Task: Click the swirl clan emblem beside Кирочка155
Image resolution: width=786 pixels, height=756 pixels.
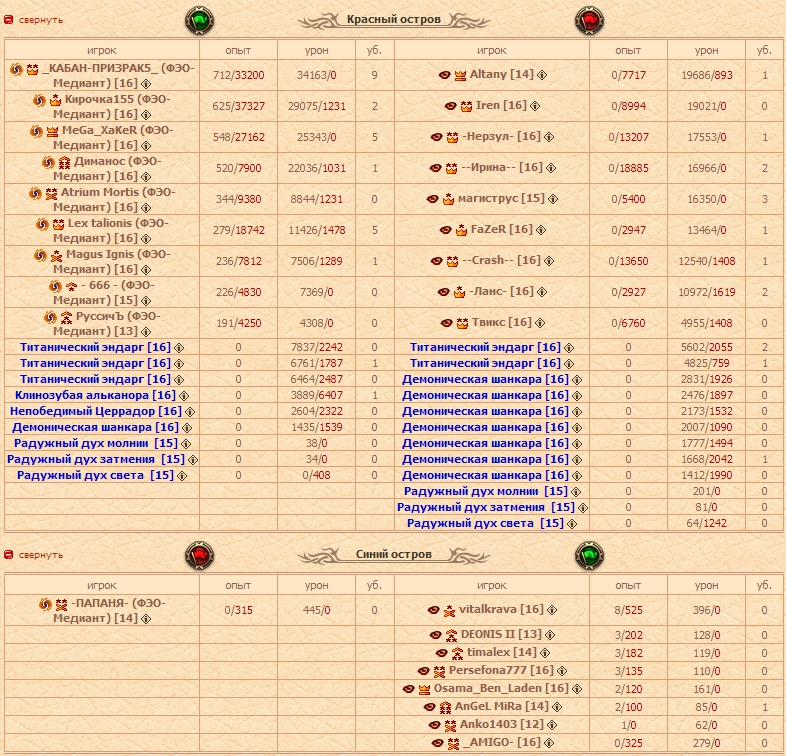Action: pyautogui.click(x=39, y=100)
